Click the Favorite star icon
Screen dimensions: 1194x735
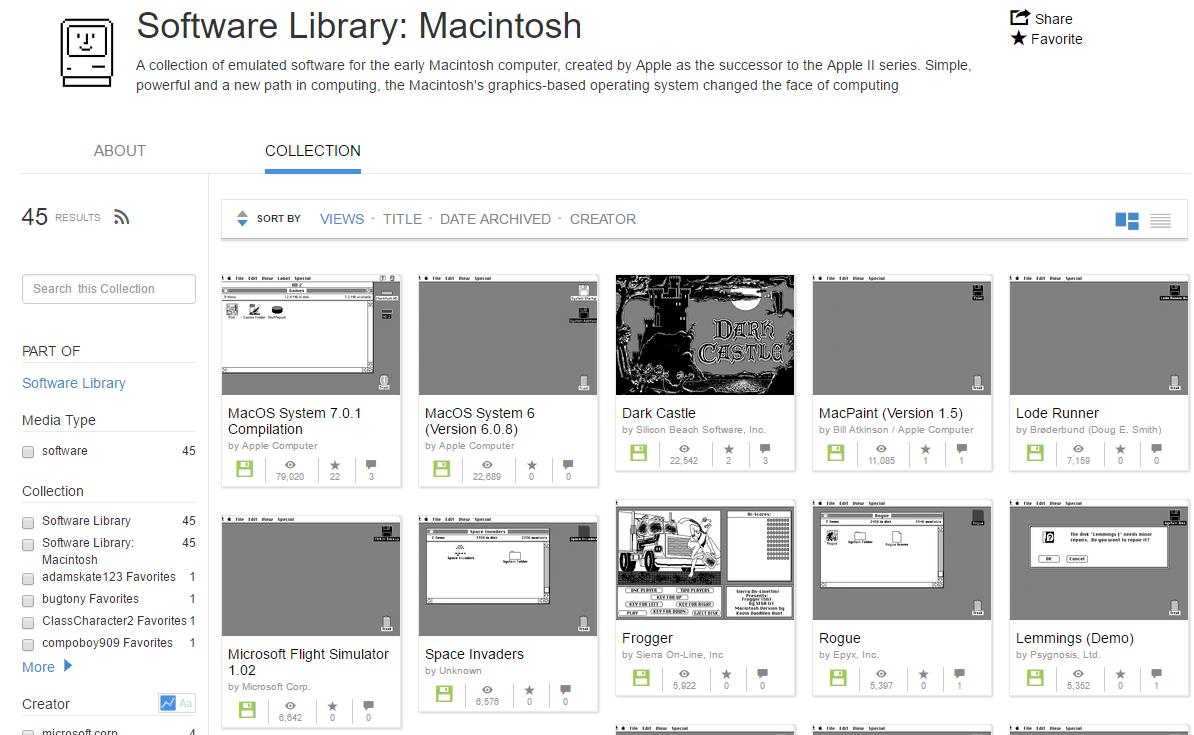pos(1018,38)
